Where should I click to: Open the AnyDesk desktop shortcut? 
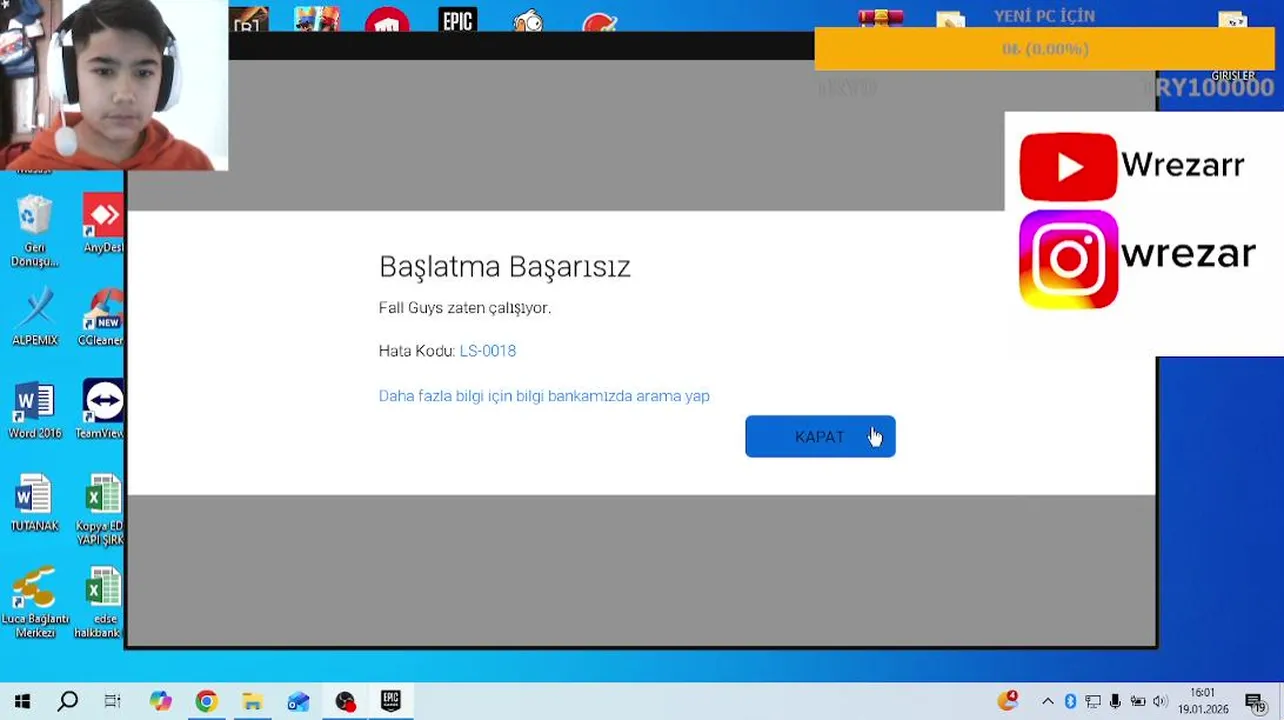[x=104, y=224]
